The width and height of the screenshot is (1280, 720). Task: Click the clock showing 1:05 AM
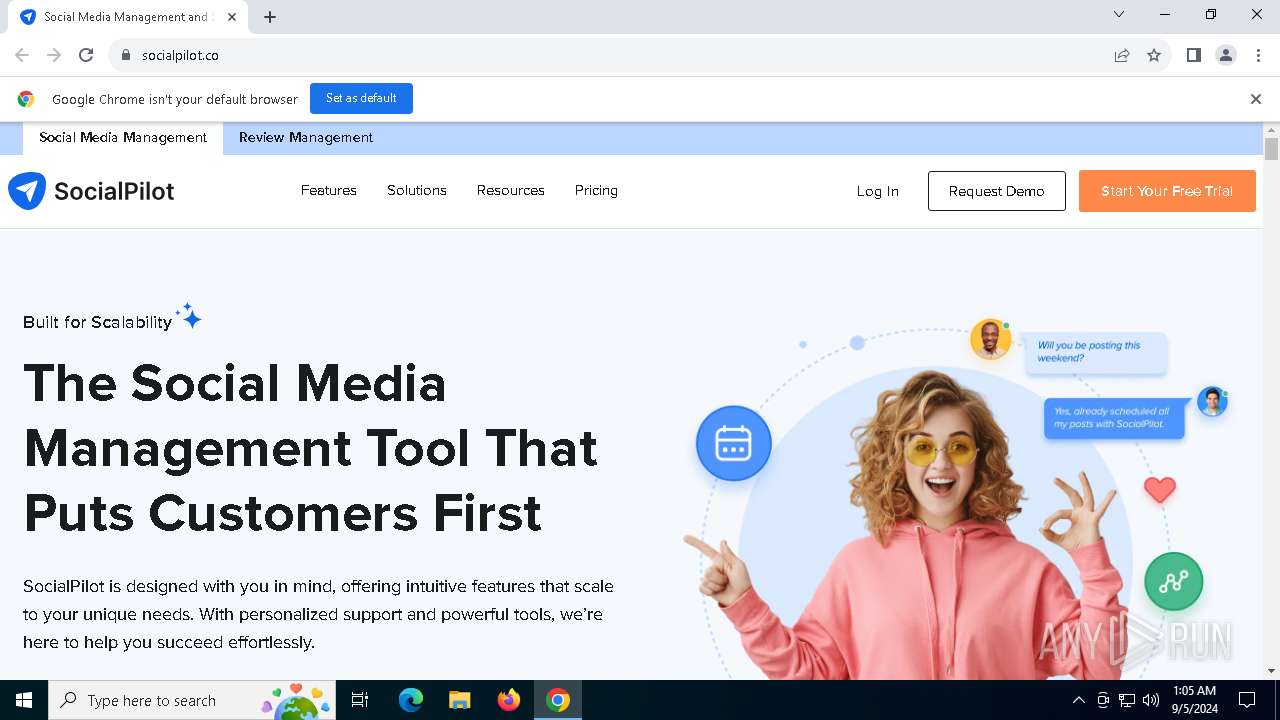[1194, 700]
